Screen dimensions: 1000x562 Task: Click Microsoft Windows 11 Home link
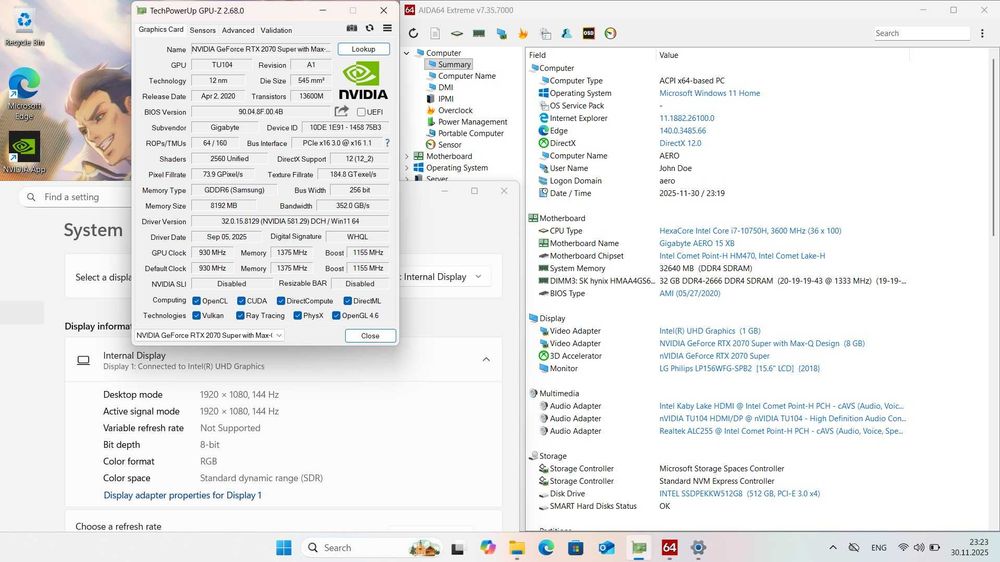pos(709,93)
